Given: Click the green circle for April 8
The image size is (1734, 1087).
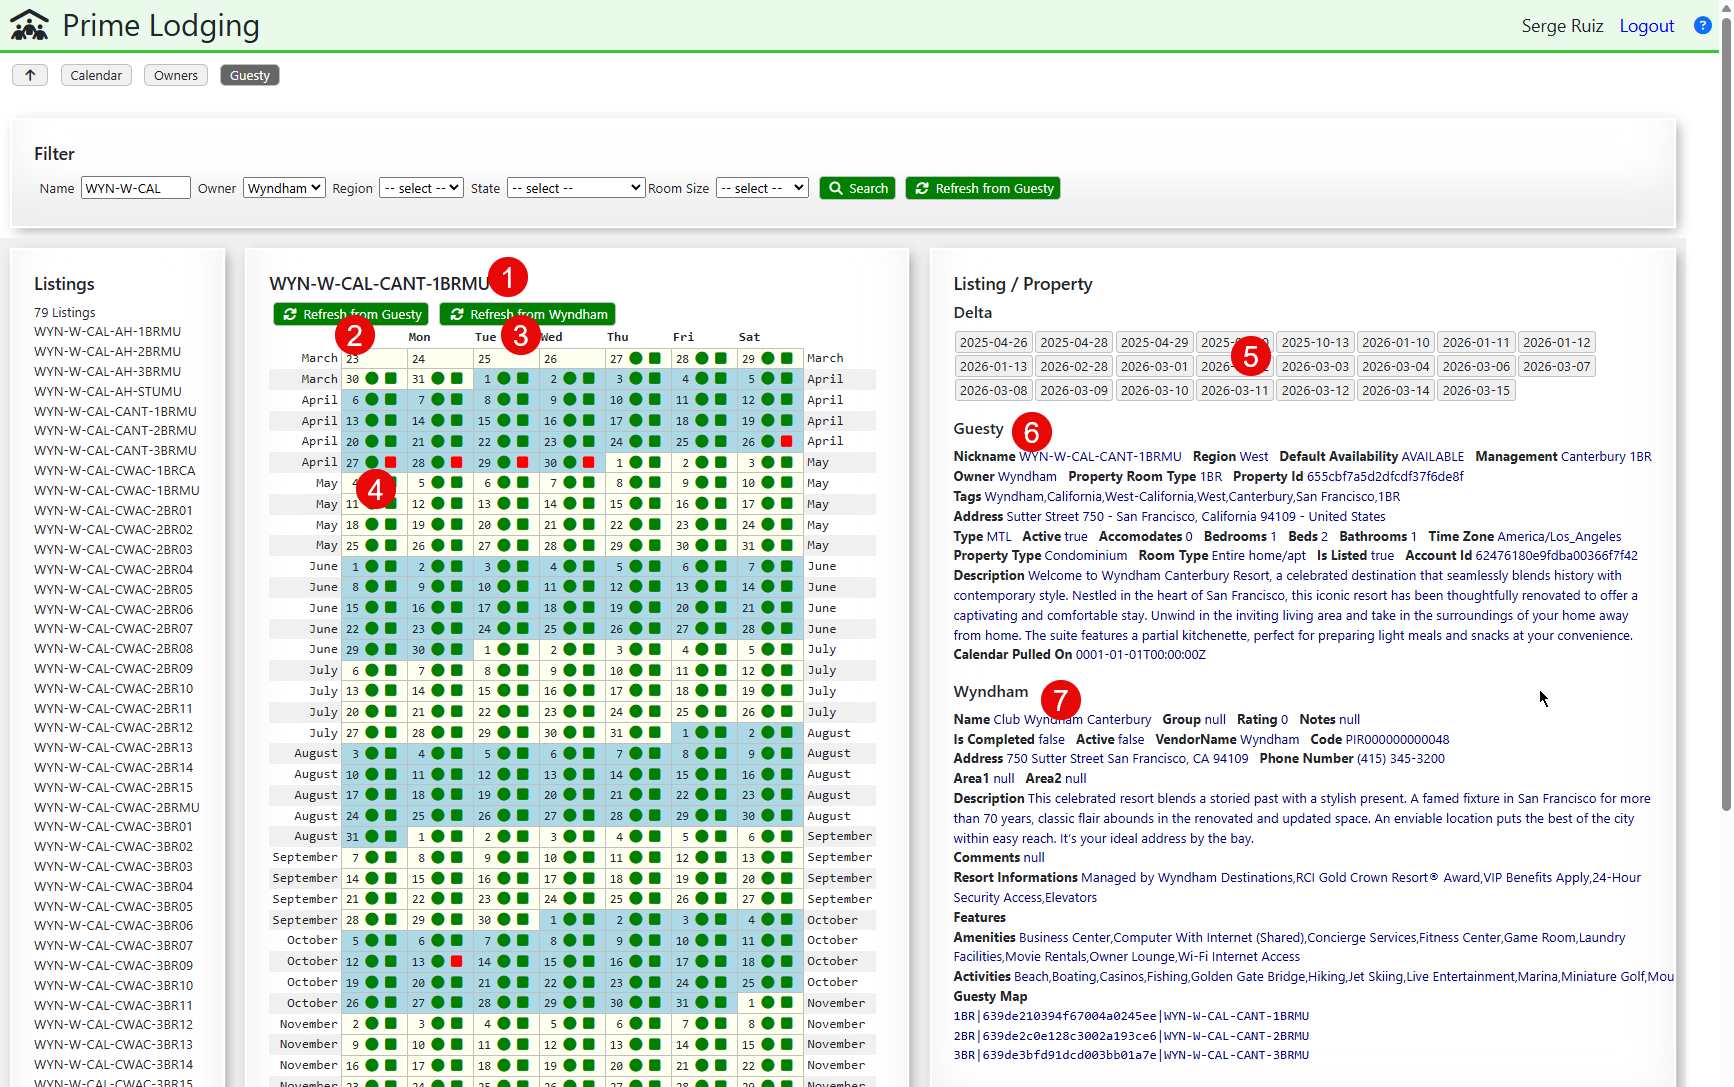Looking at the screenshot, I should pos(504,400).
